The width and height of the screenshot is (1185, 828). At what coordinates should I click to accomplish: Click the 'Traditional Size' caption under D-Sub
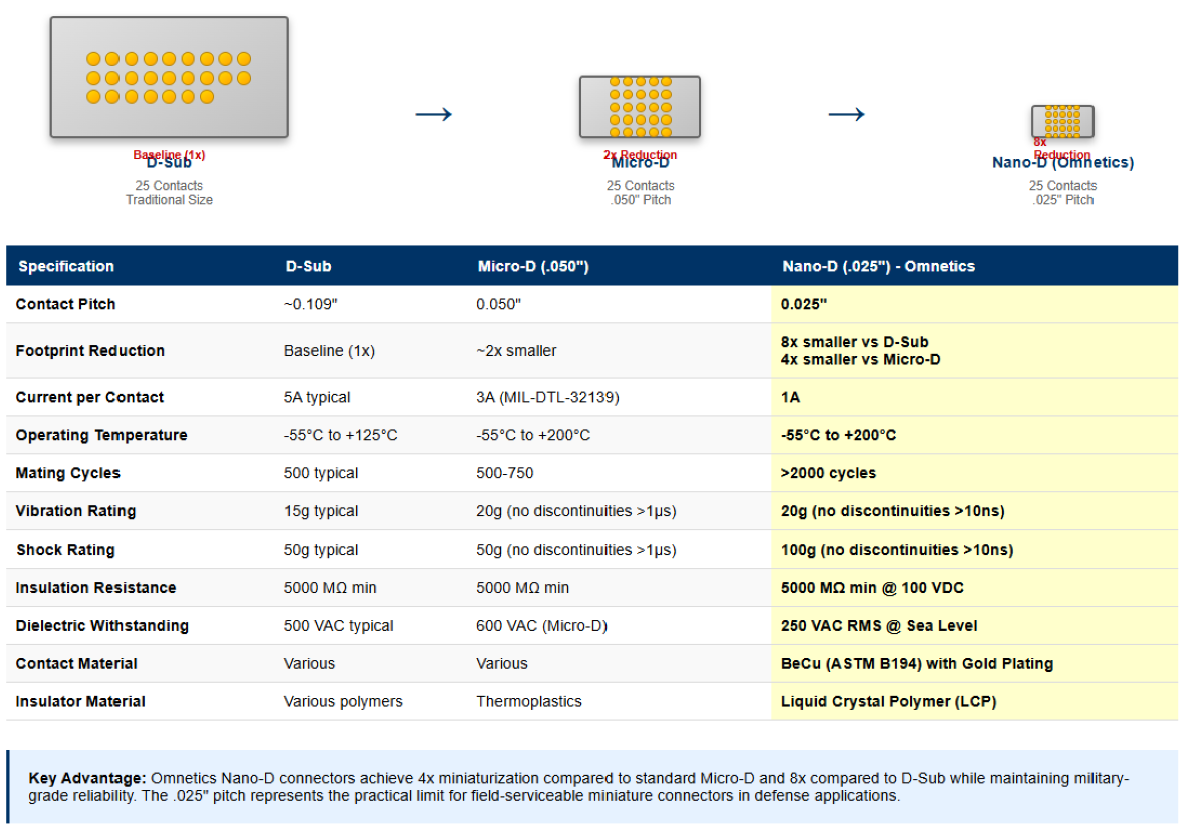pos(169,199)
